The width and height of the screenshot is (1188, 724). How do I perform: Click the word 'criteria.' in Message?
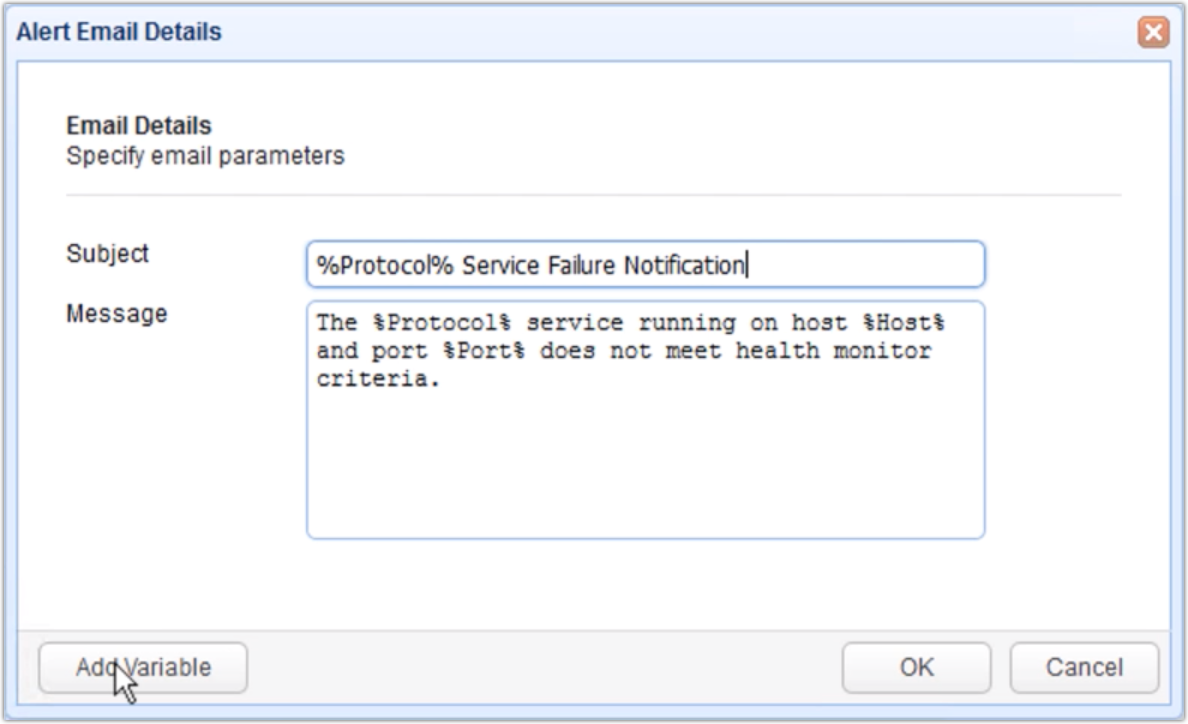(x=378, y=379)
